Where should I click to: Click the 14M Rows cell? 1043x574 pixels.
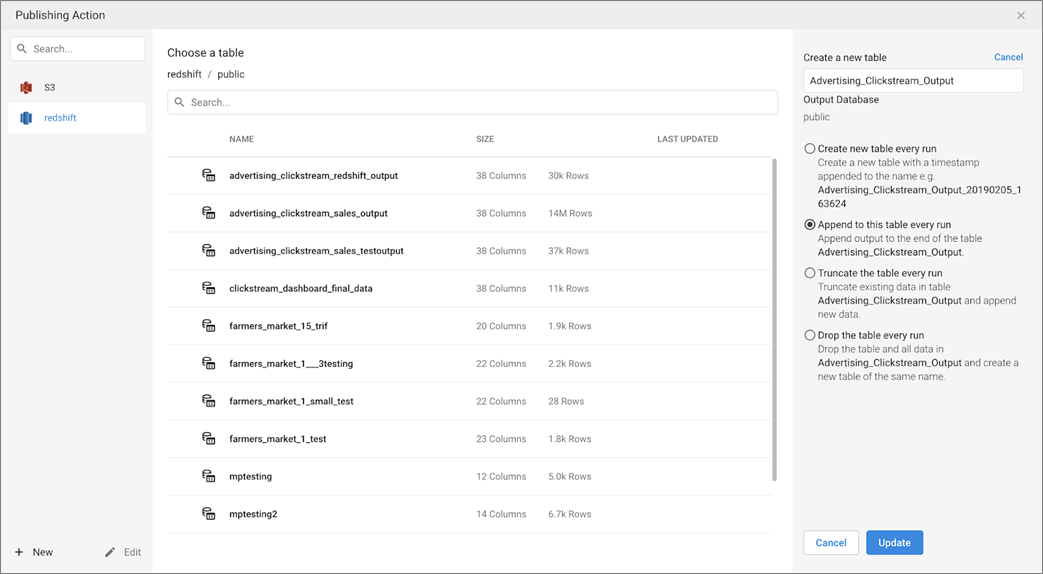[x=570, y=213]
